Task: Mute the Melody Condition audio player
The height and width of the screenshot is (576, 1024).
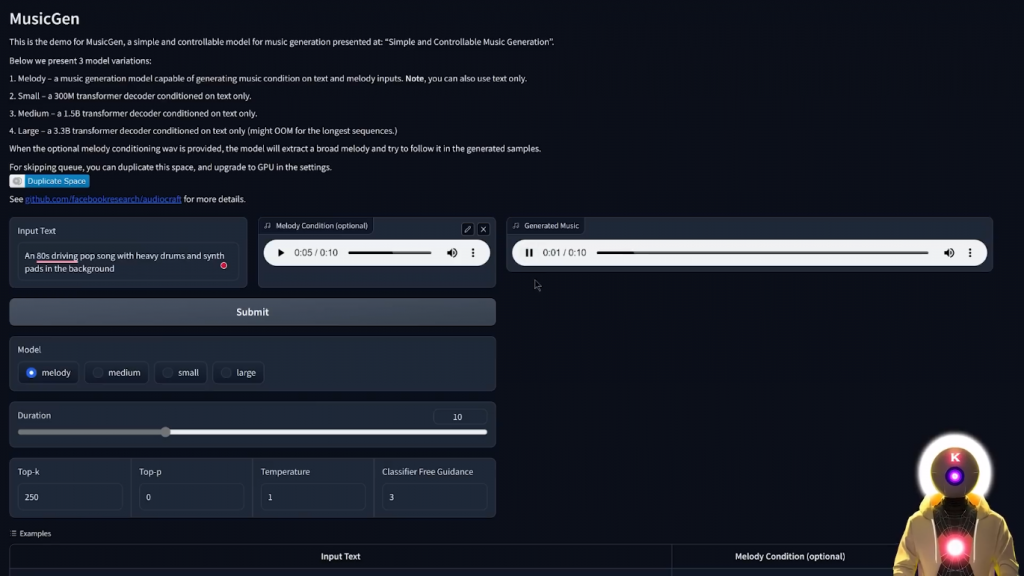Action: pos(452,253)
